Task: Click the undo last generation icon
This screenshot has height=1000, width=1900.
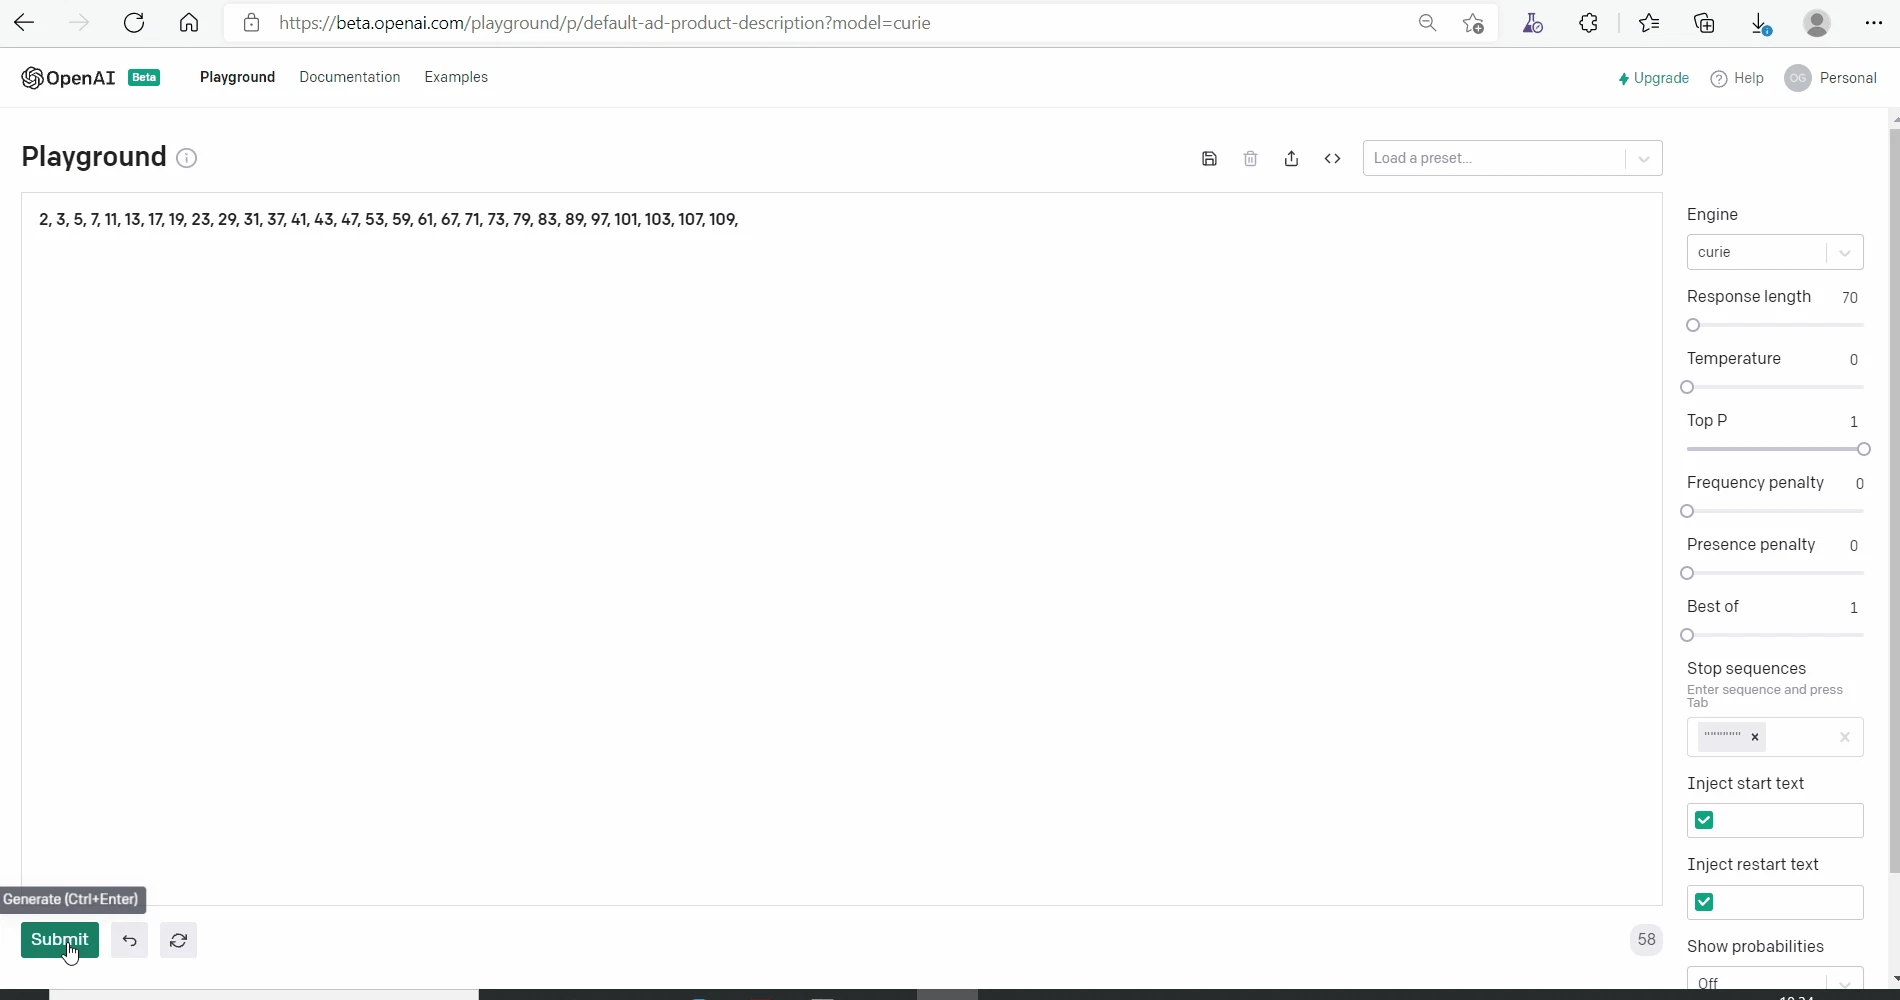Action: tap(129, 940)
